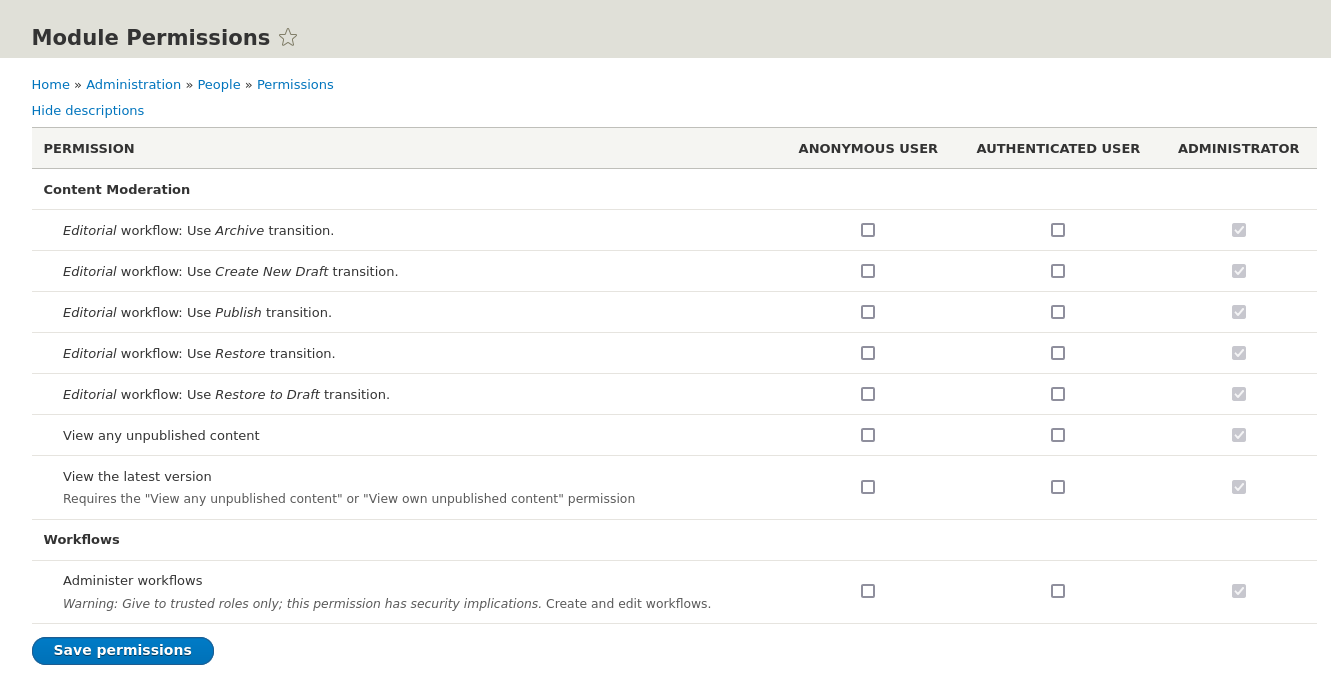
Task: Navigate to Home via breadcrumb
Action: coord(50,84)
